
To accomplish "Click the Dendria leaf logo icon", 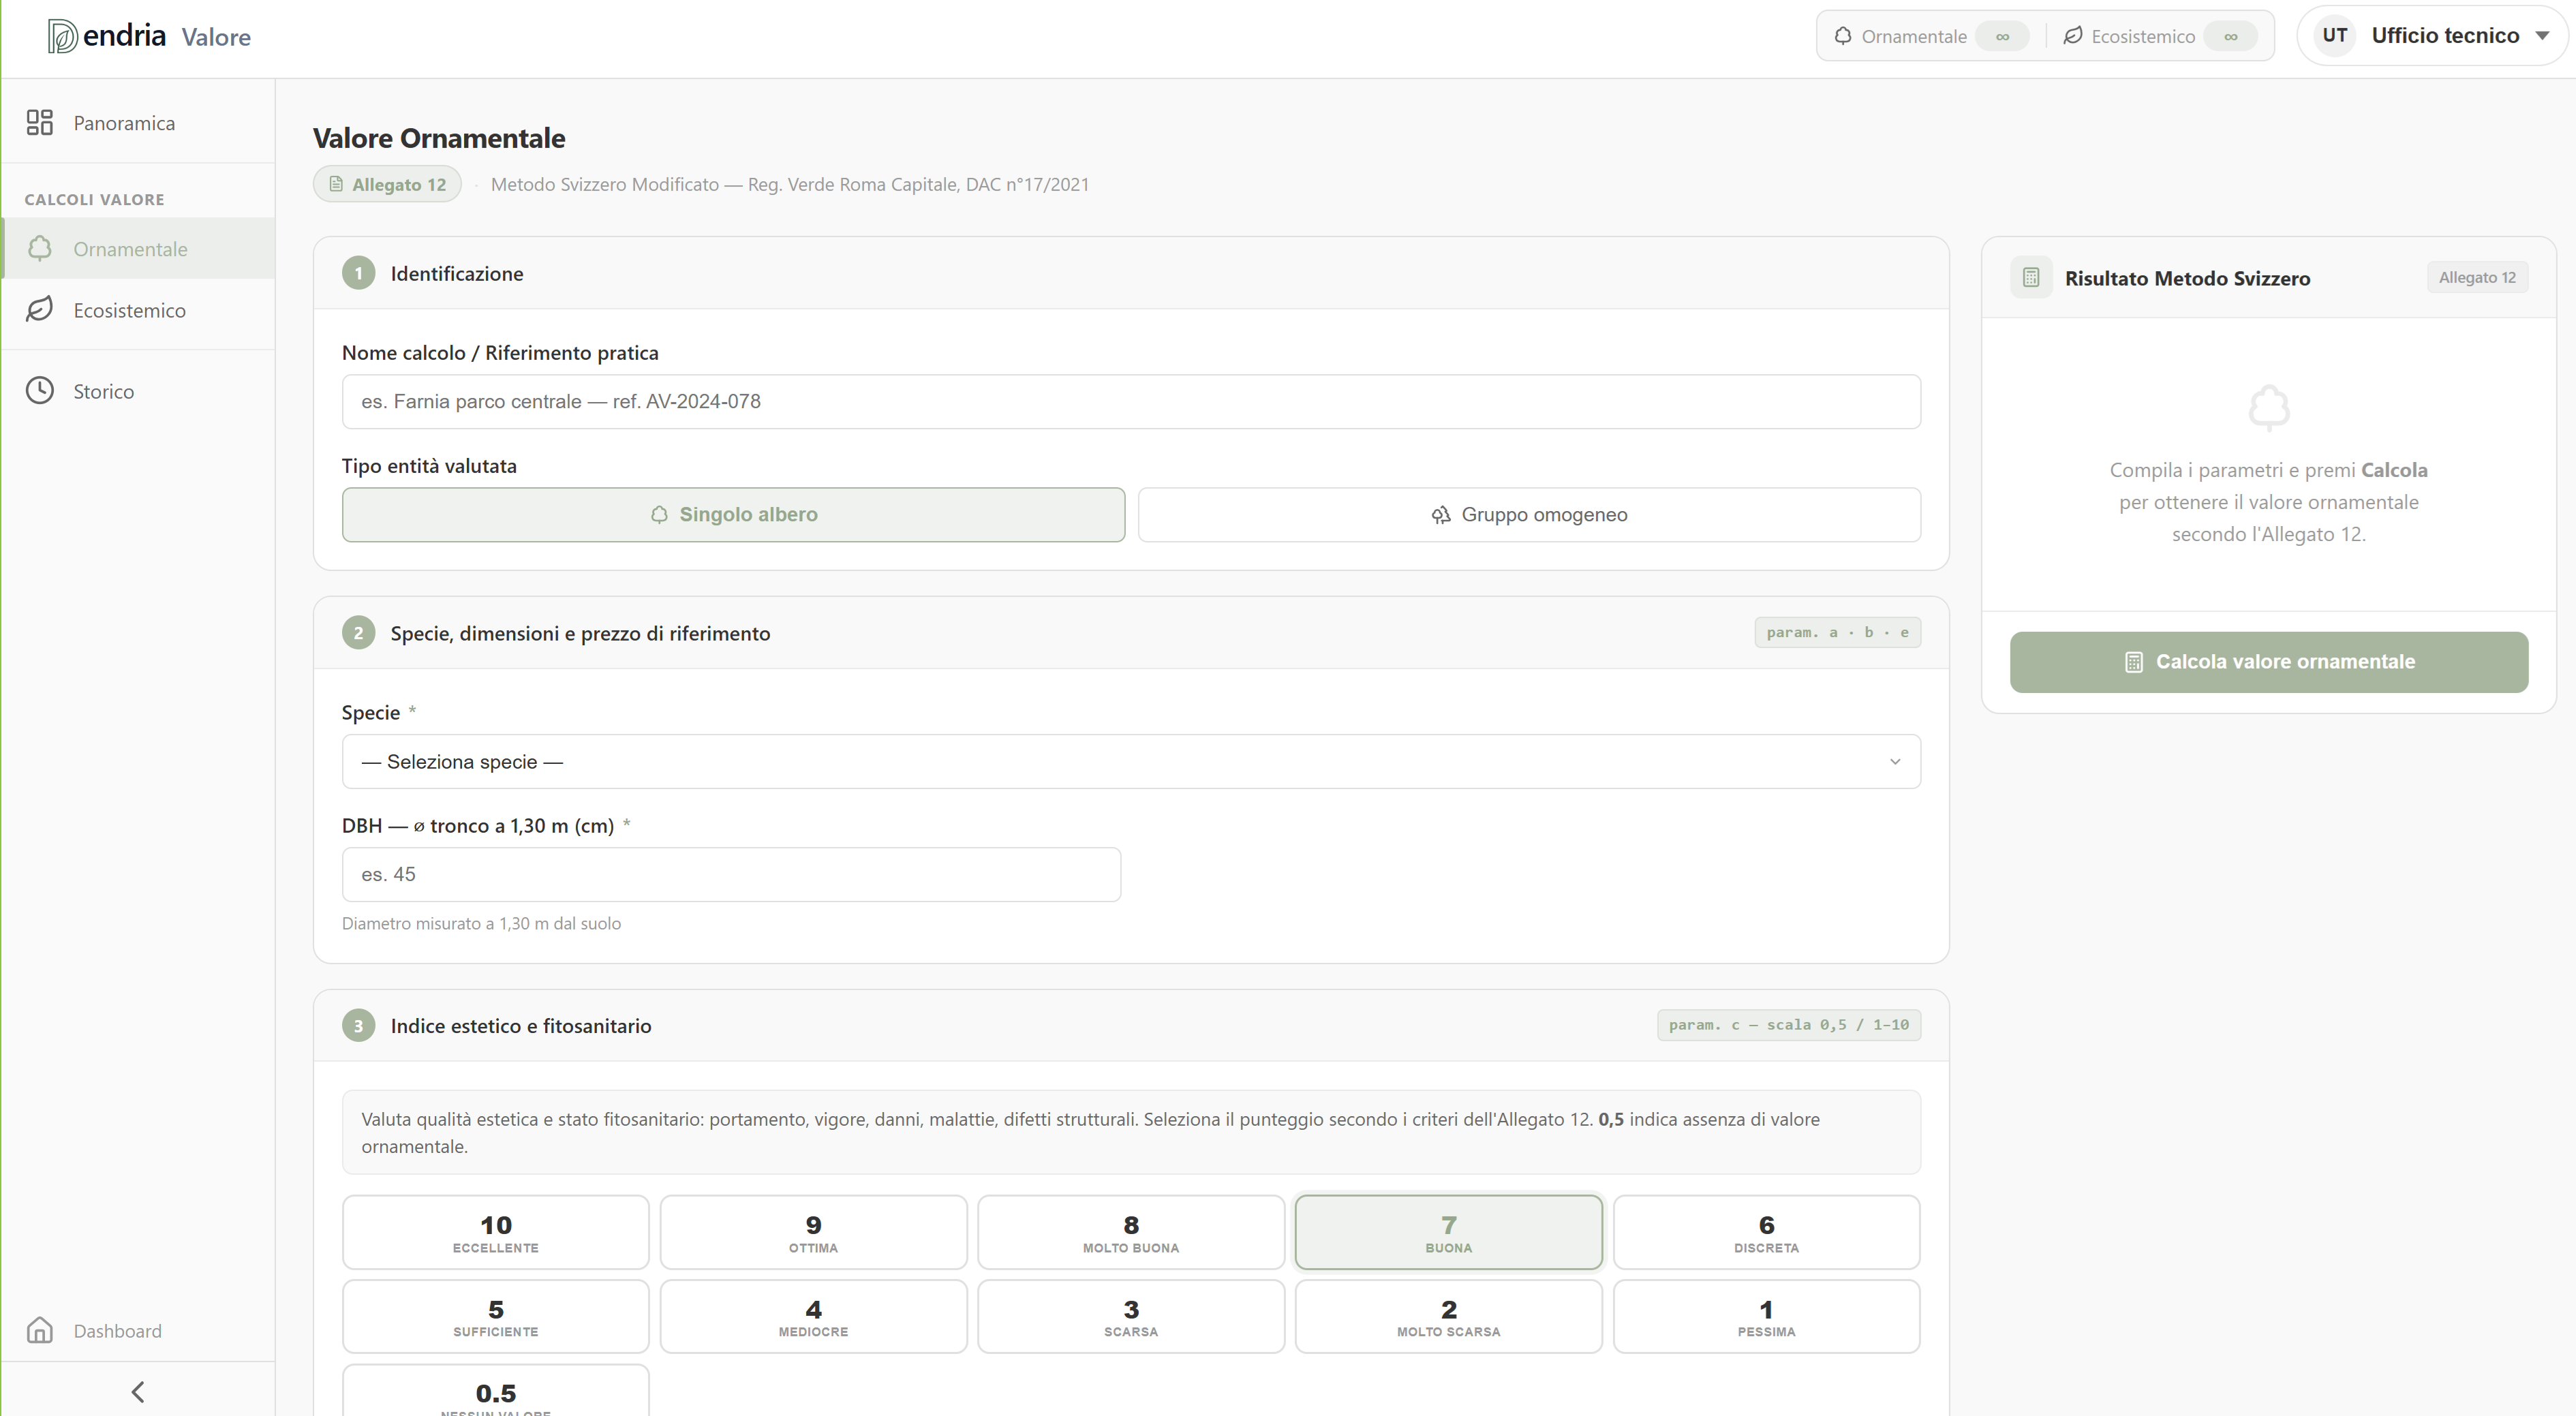I will coord(62,37).
